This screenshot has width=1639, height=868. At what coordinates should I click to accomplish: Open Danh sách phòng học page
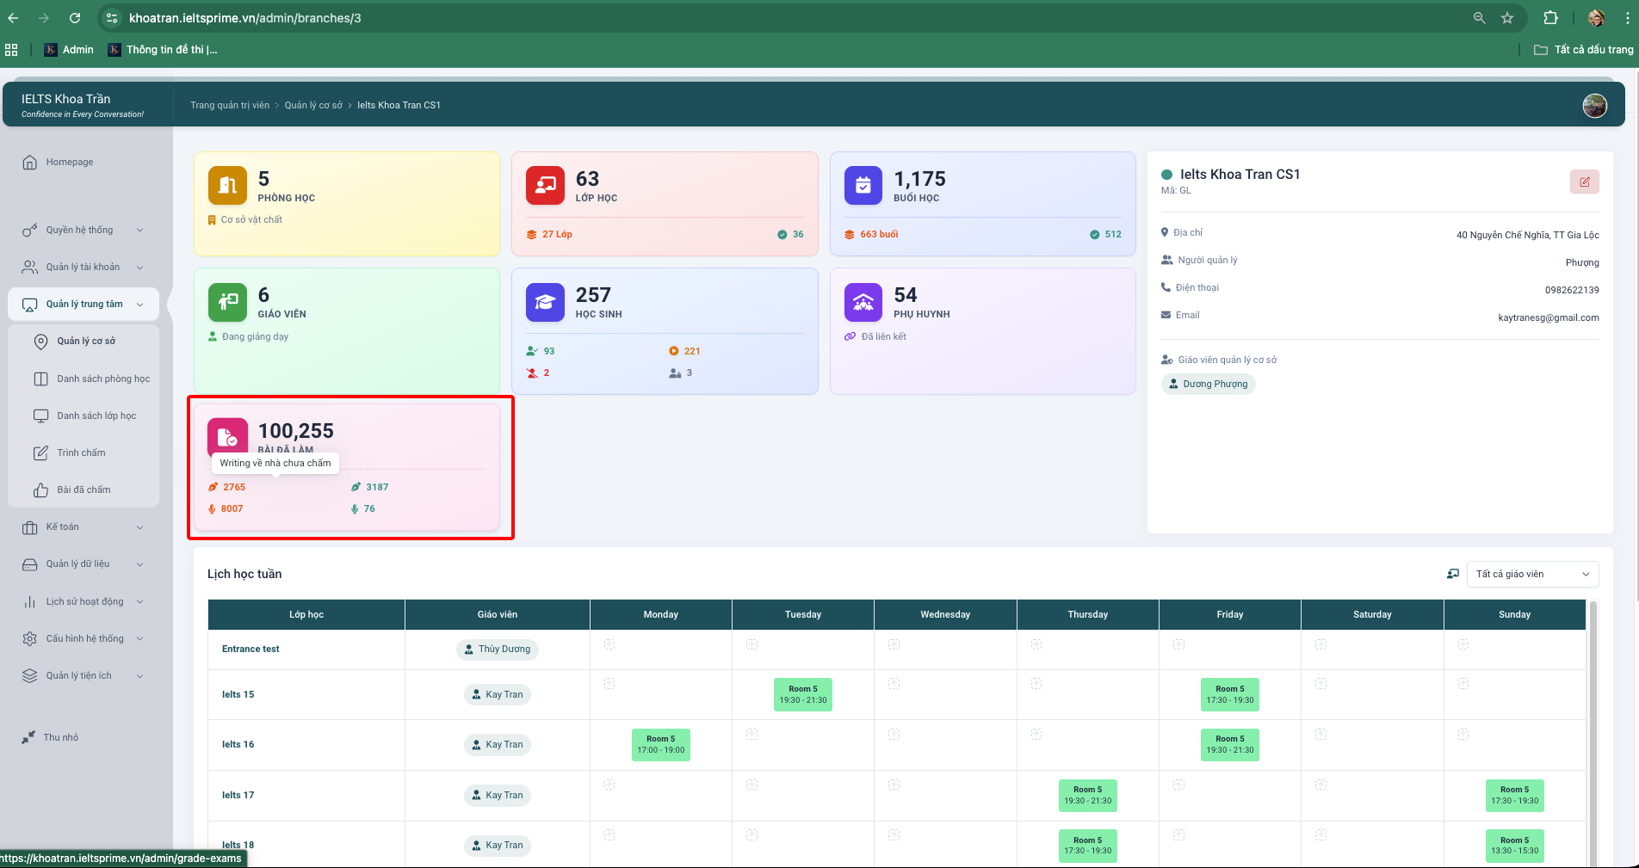(102, 379)
